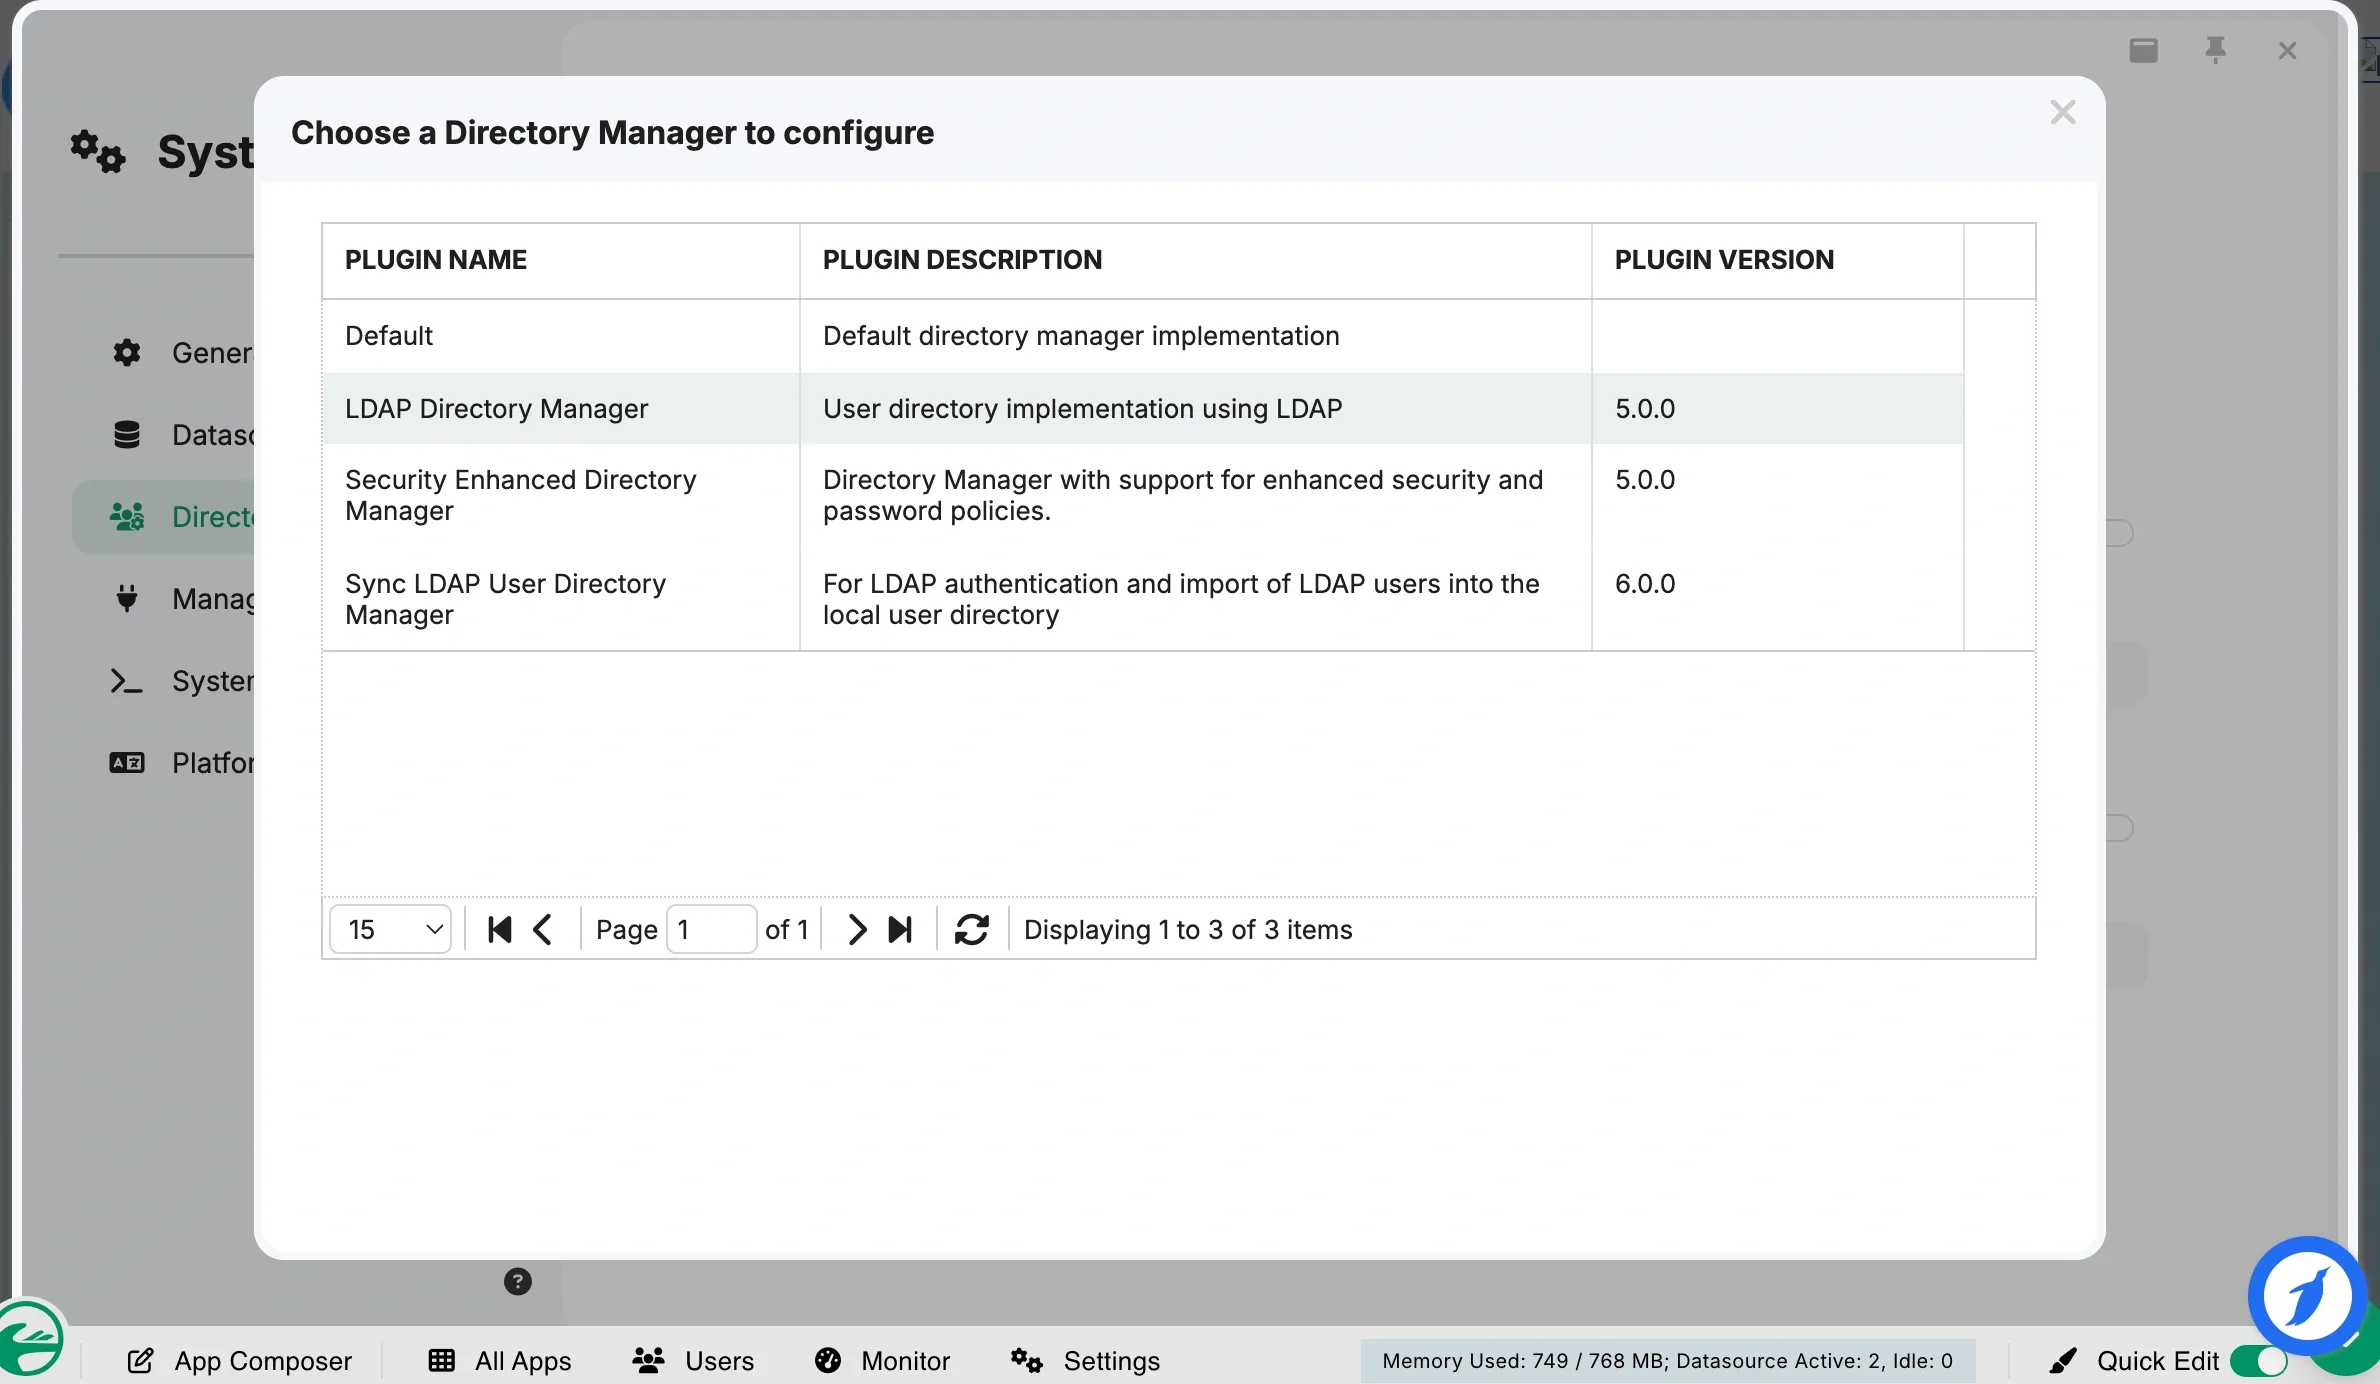Screen dimensions: 2380x1384
Task: Pin the settings panel
Action: point(2215,50)
